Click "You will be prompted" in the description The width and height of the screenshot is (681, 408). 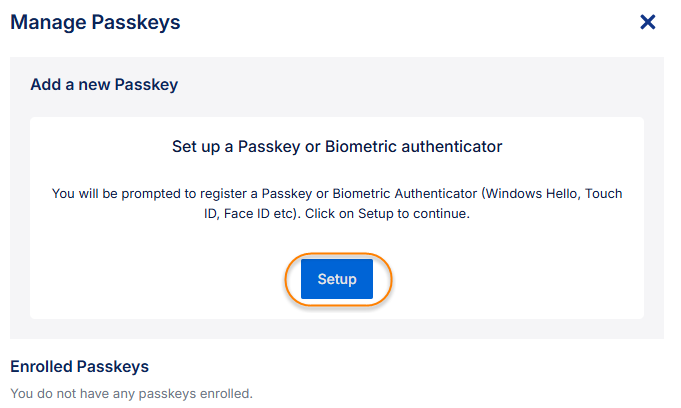[113, 192]
